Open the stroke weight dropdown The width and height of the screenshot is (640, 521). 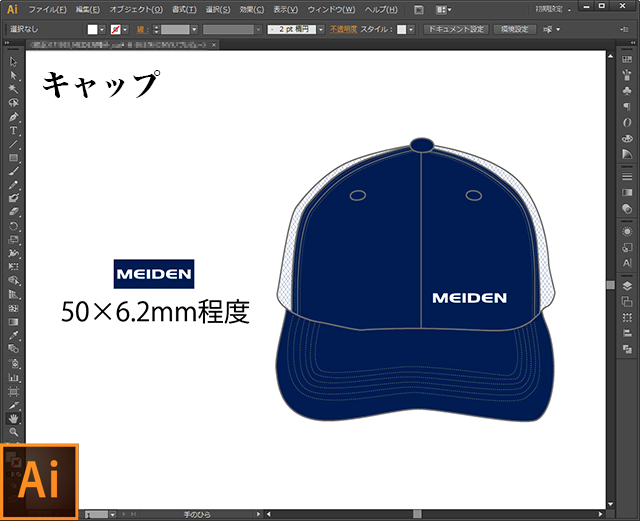(194, 29)
